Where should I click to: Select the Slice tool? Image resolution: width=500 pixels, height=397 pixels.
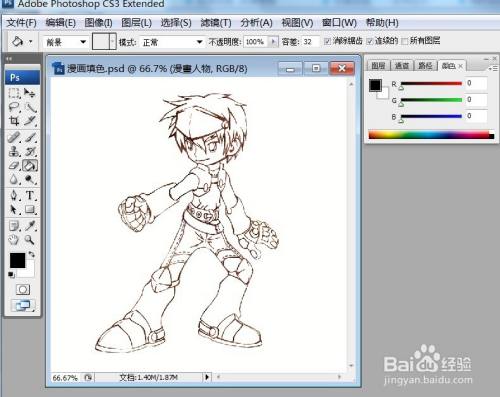(30, 121)
